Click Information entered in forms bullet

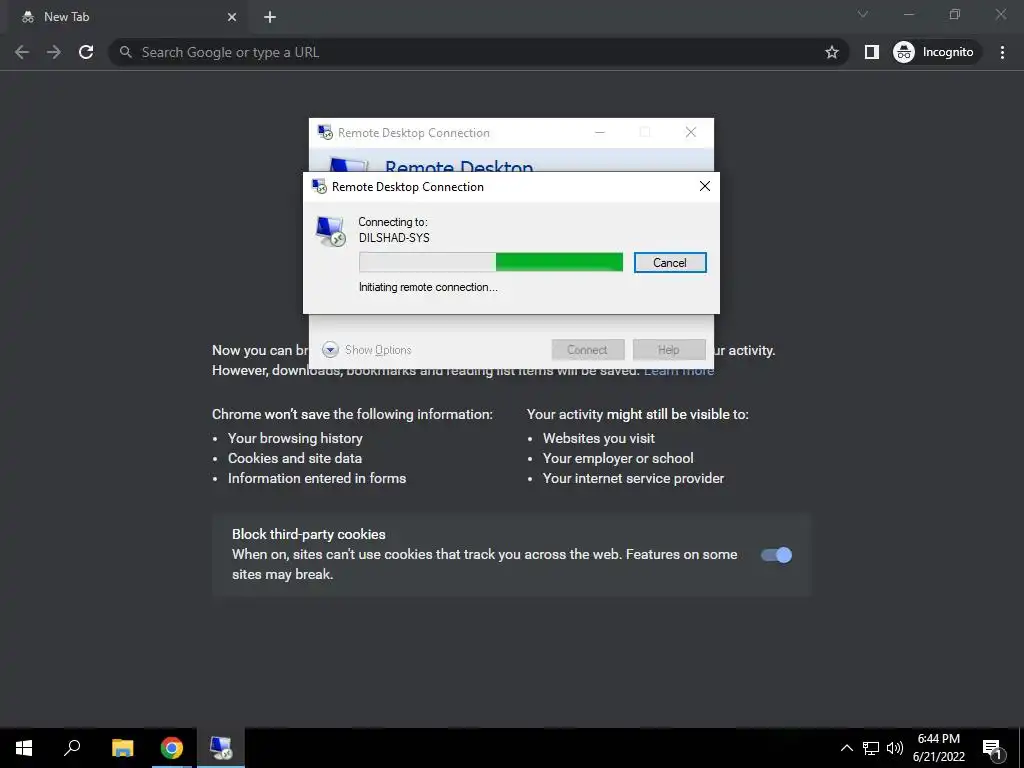(317, 479)
